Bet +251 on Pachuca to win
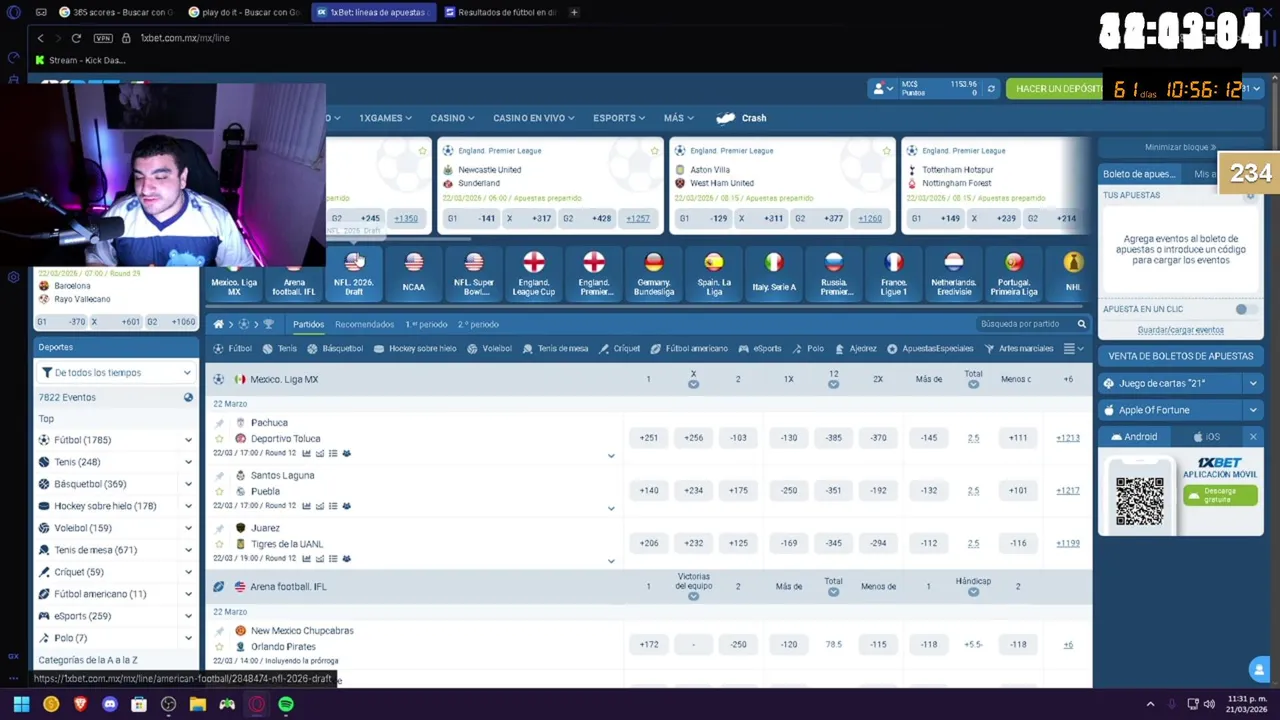Screen dimensions: 1280x720 click(x=649, y=438)
